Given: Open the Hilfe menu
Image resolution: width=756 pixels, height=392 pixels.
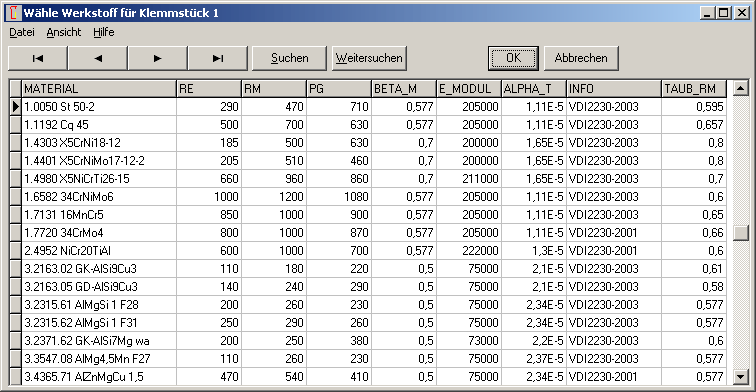Looking at the screenshot, I should (x=104, y=32).
